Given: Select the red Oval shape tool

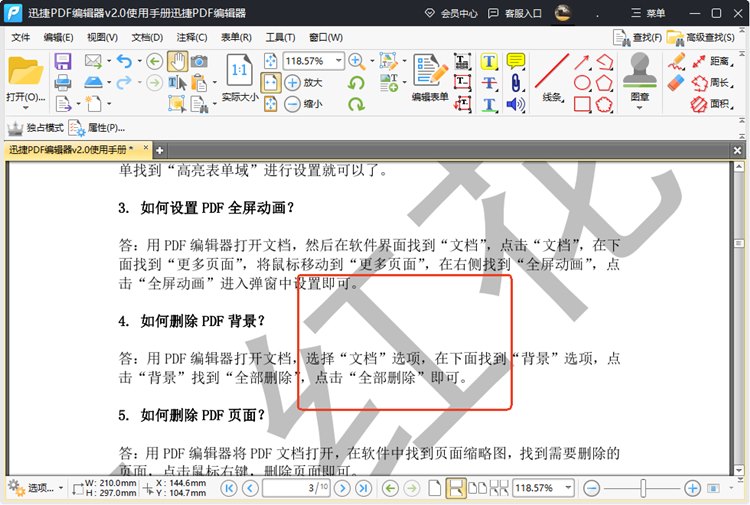Looking at the screenshot, I should pos(582,83).
